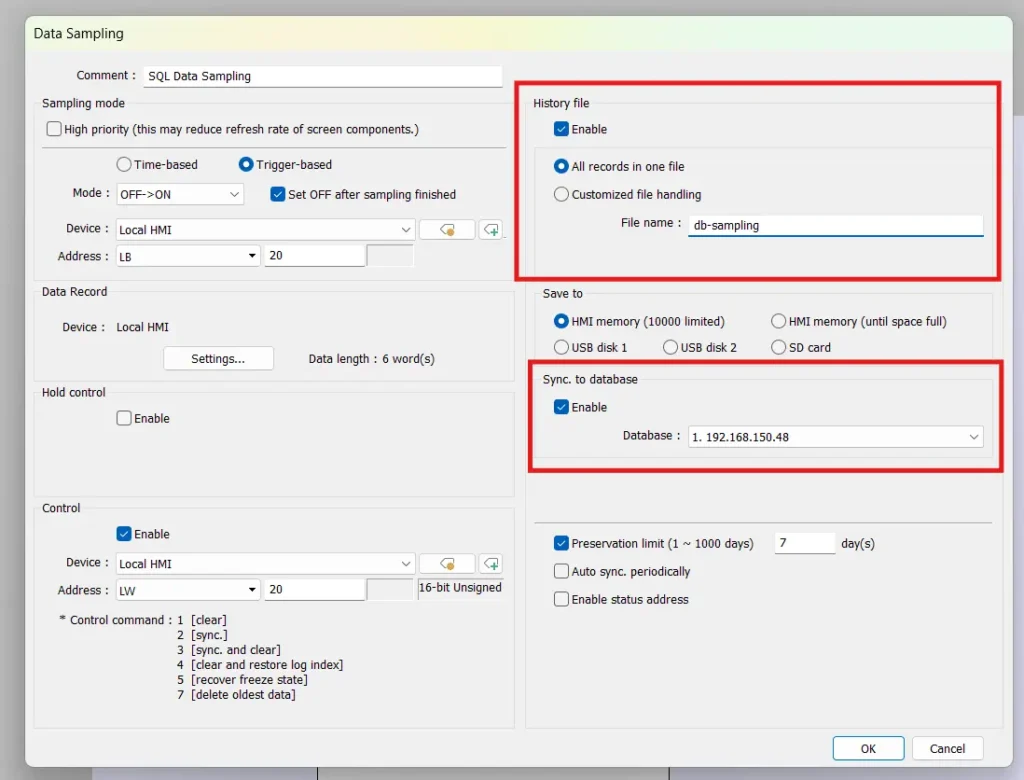Select Time-based sampling mode

pyautogui.click(x=123, y=164)
